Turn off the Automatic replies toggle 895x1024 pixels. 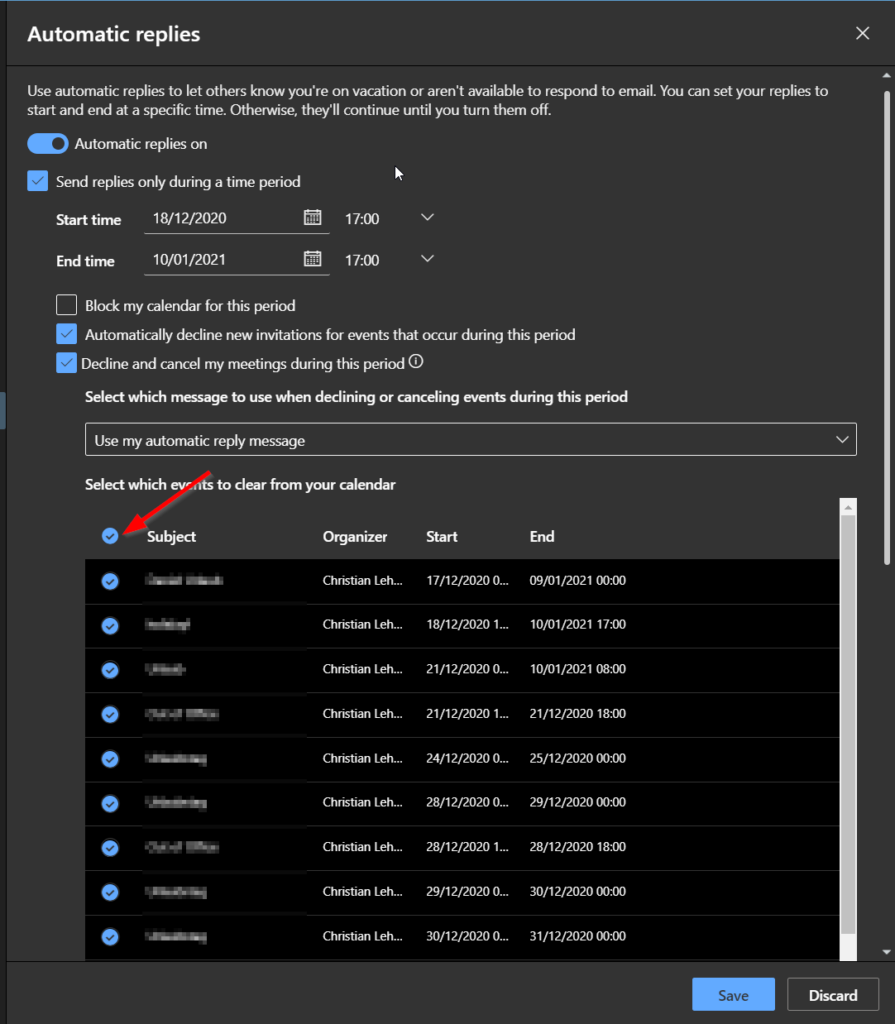[48, 144]
